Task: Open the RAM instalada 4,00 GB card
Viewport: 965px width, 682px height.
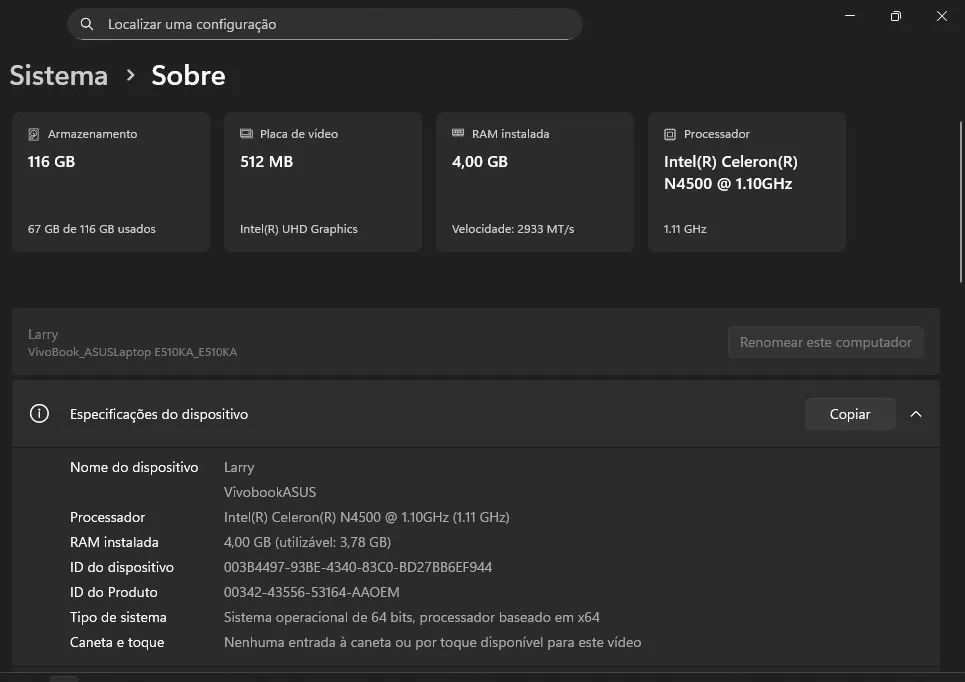Action: (535, 182)
